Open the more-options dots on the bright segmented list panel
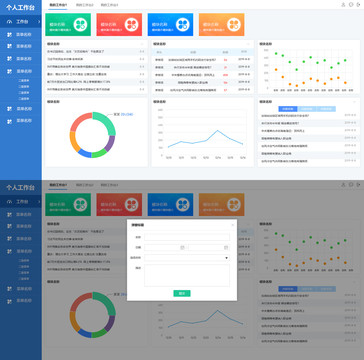Screen dimensions: 364x360 point(354,102)
